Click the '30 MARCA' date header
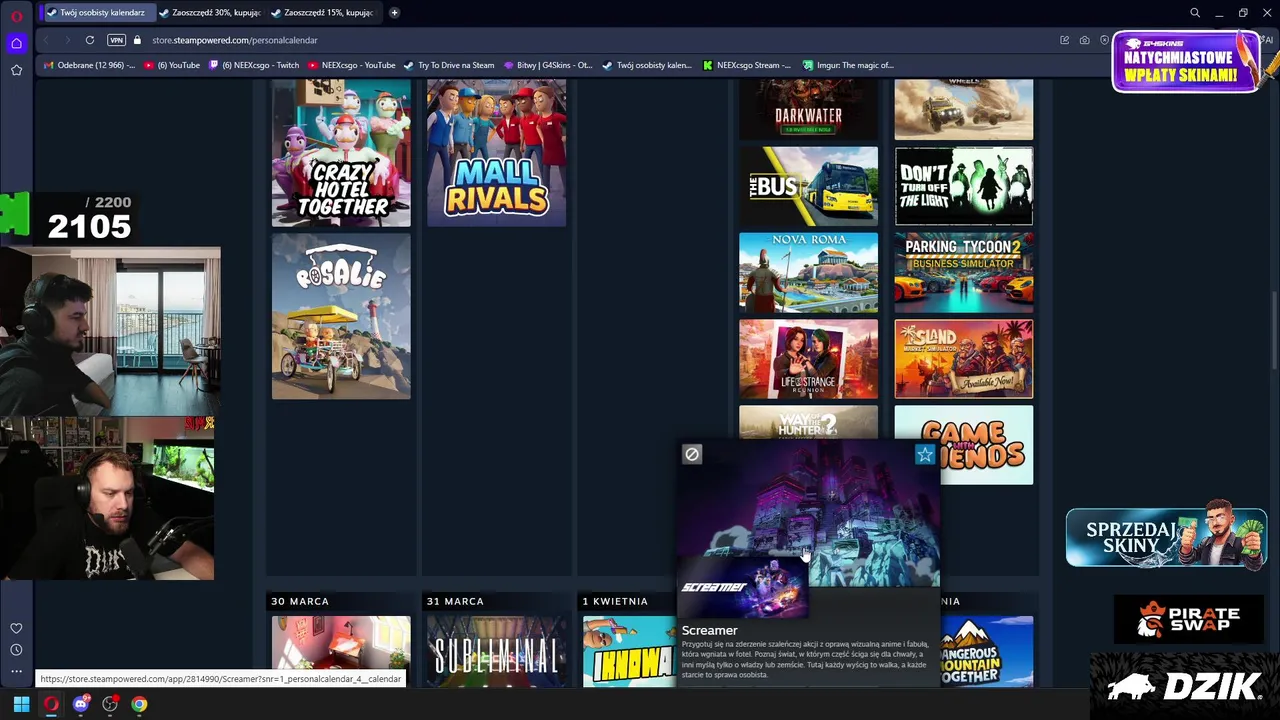The height and width of the screenshot is (720, 1280). pos(300,601)
